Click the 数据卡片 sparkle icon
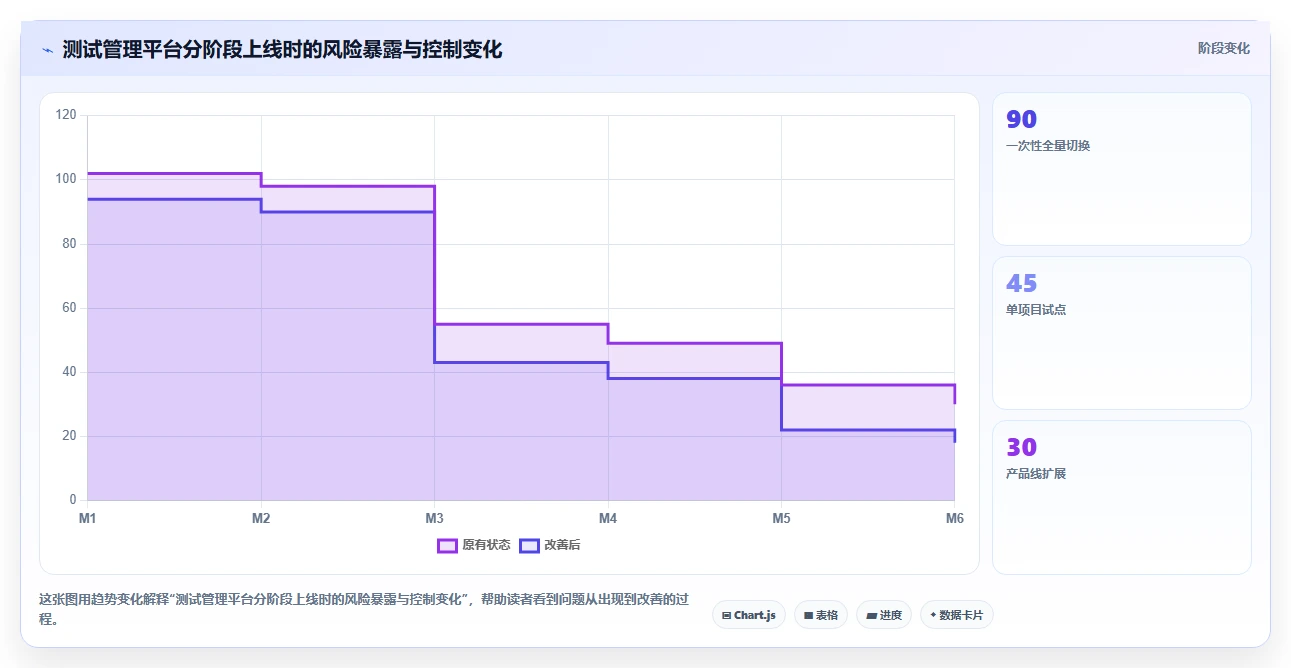The image size is (1291, 668). click(933, 615)
